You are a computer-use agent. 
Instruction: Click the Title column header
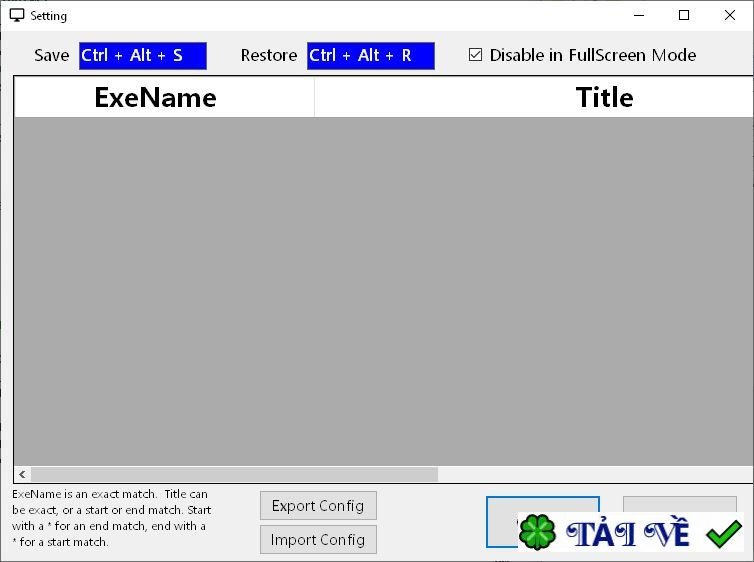[x=534, y=97]
